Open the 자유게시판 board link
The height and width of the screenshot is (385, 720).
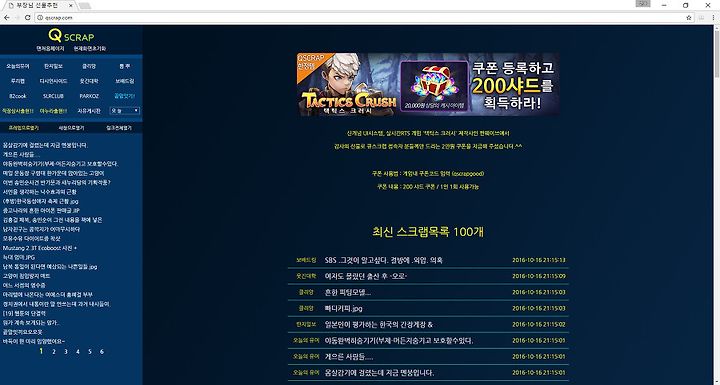click(89, 111)
